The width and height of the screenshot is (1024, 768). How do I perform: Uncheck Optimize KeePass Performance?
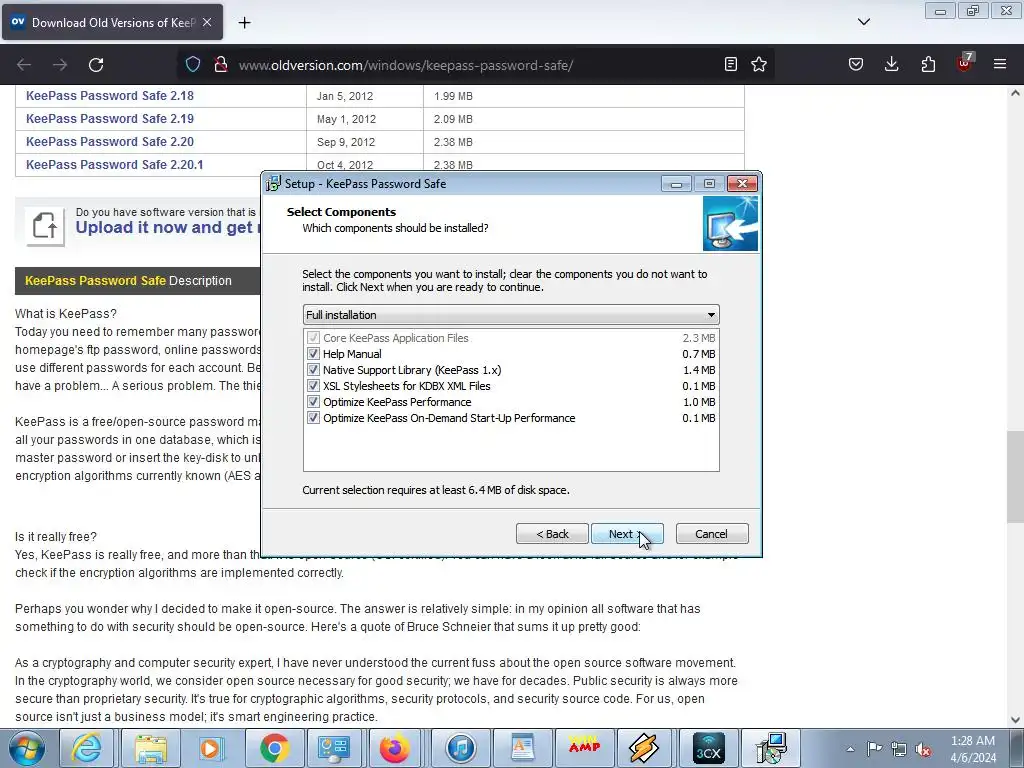(x=313, y=402)
